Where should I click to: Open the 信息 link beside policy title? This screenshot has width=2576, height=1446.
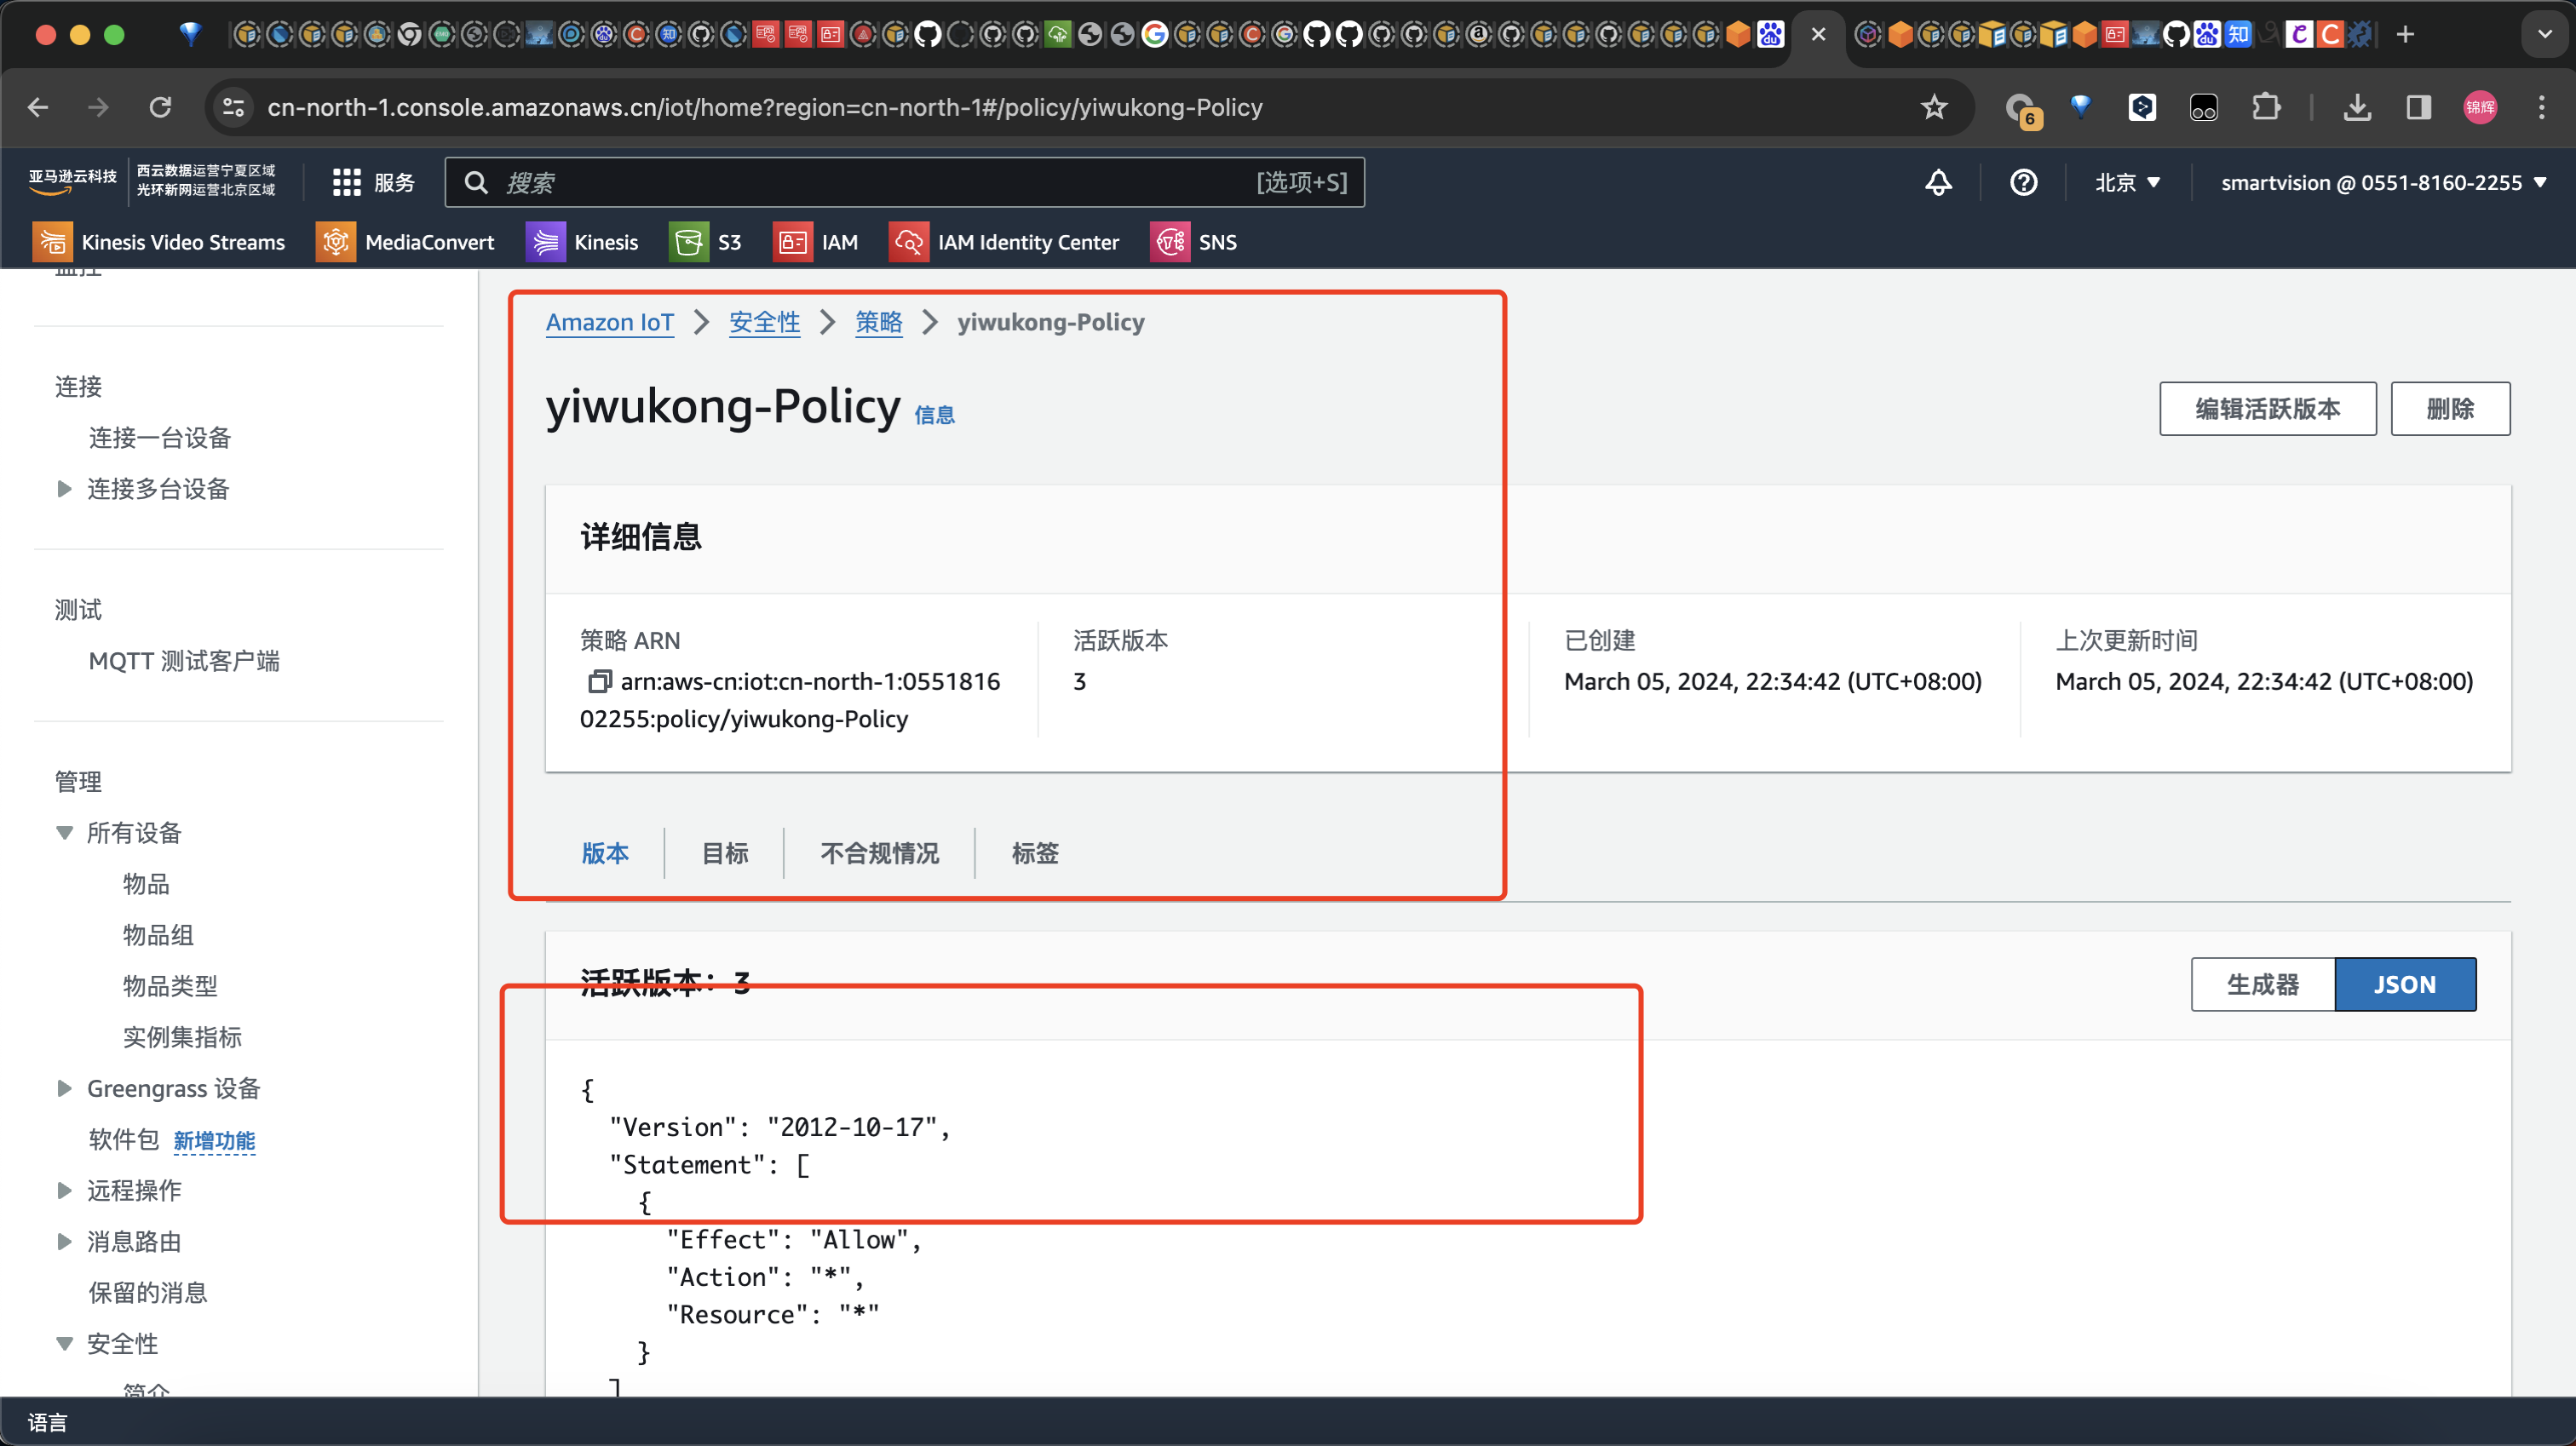(x=934, y=415)
